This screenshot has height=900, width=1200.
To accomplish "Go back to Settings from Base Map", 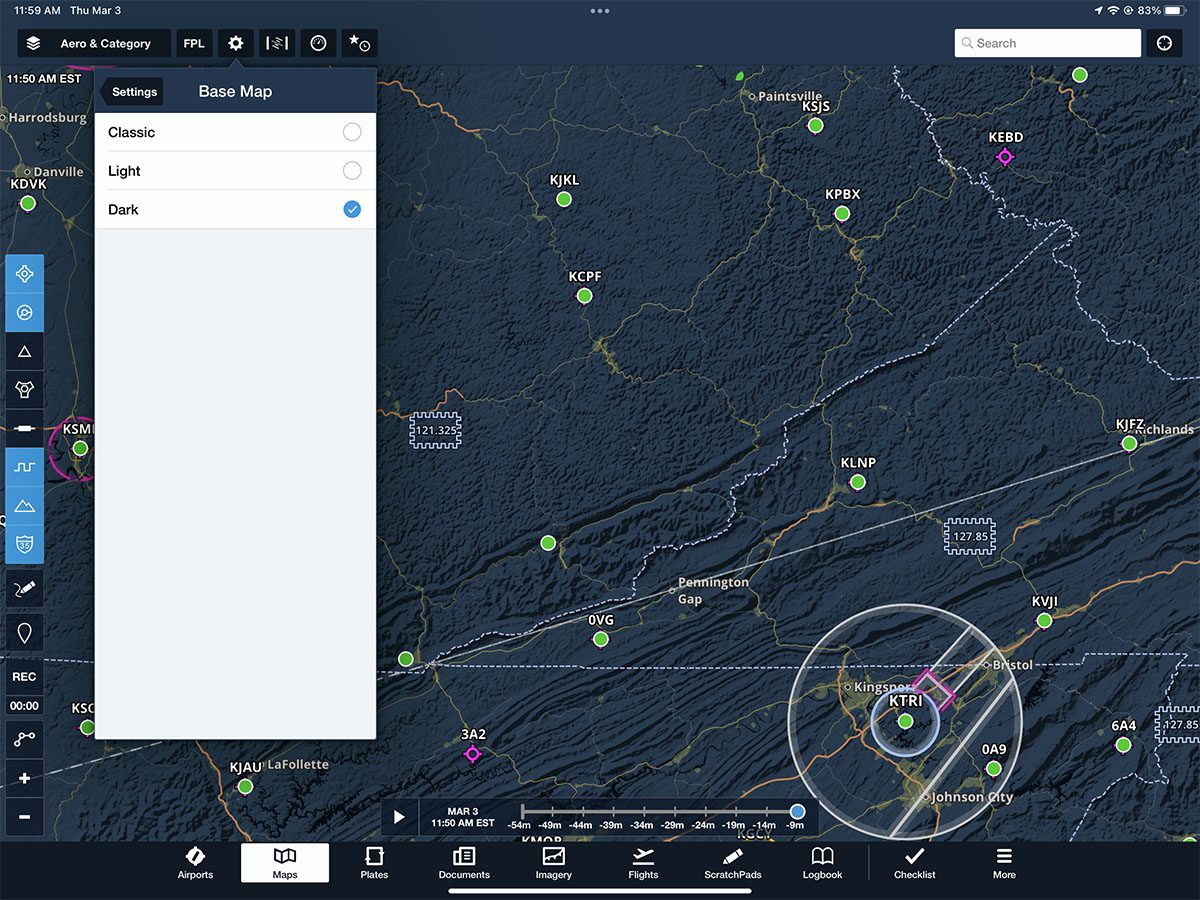I will pos(132,92).
